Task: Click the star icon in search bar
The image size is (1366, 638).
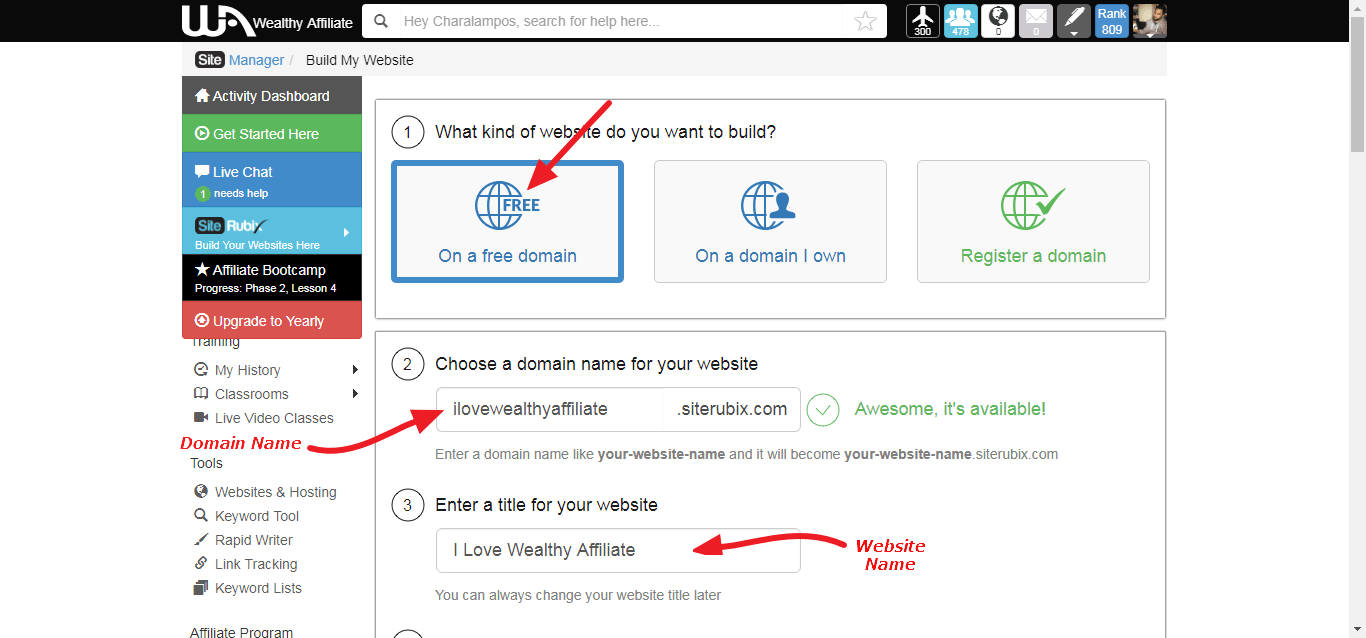Action: click(x=865, y=21)
